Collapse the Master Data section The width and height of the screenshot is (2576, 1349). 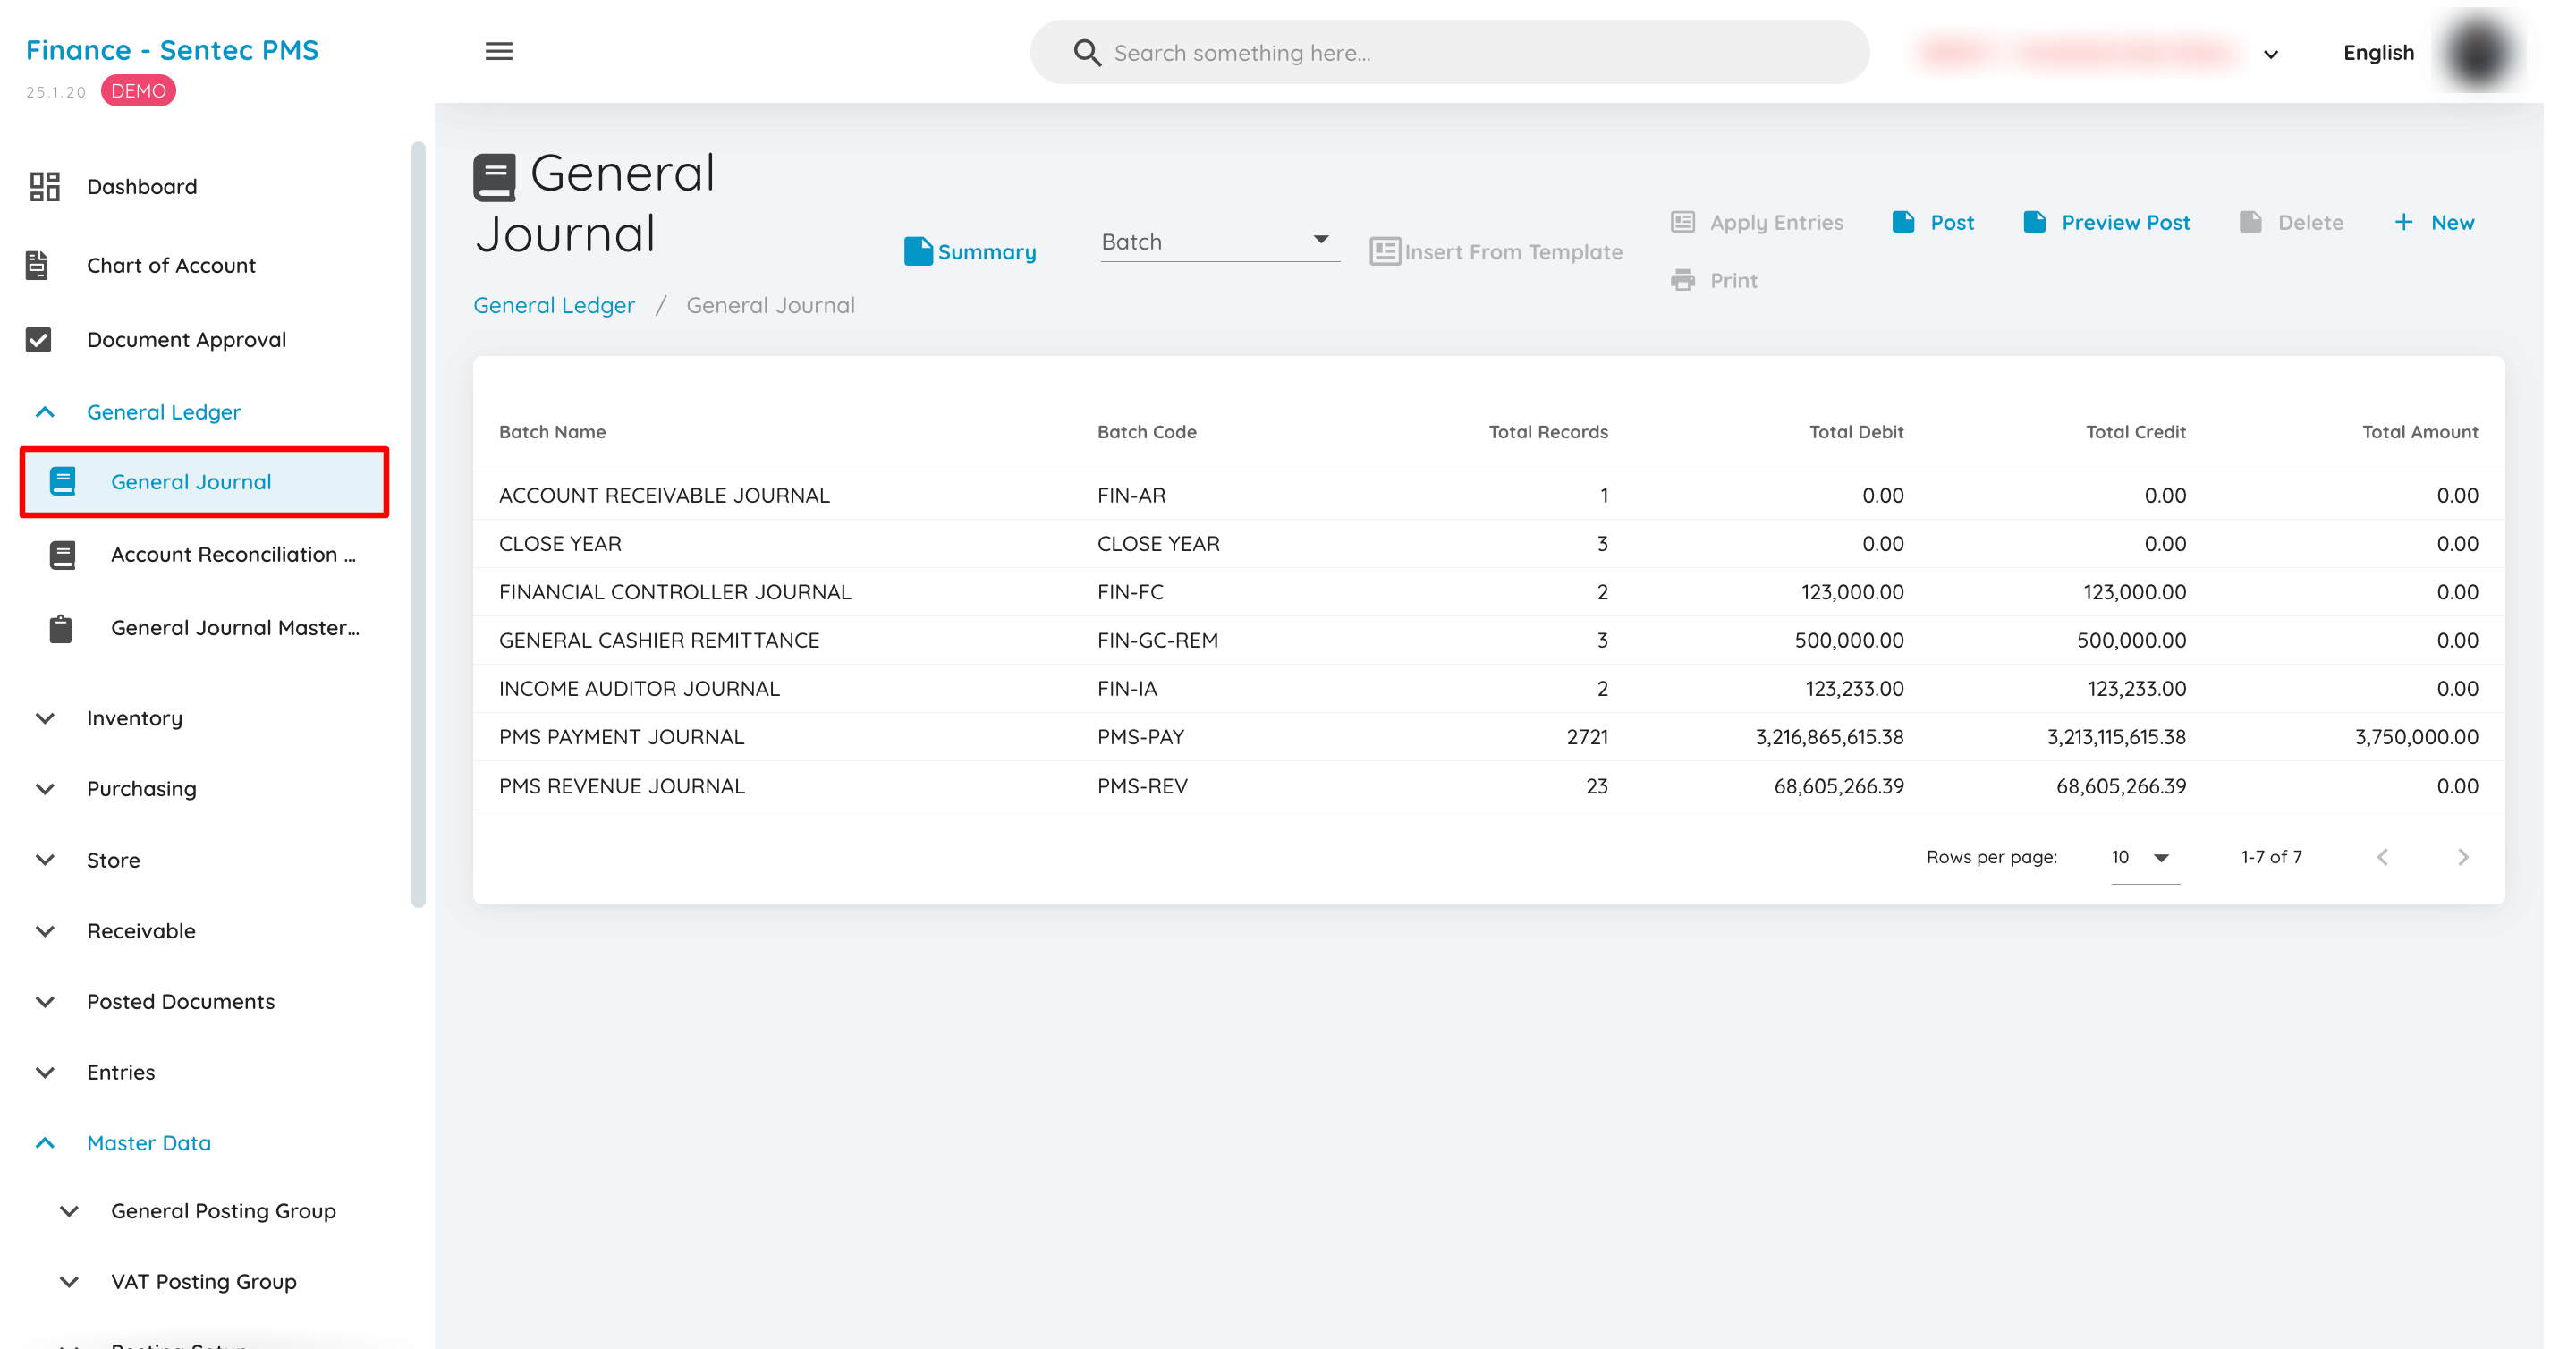(45, 1143)
